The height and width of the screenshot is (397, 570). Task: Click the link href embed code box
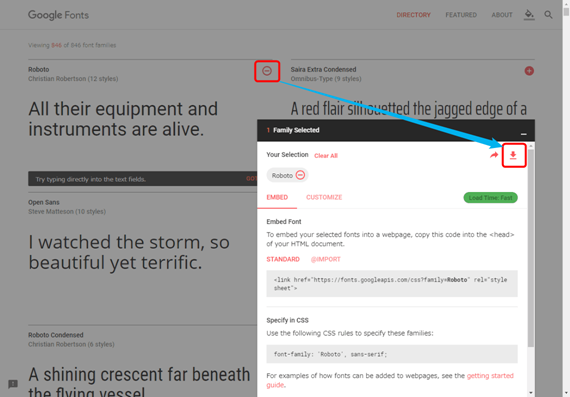(392, 284)
